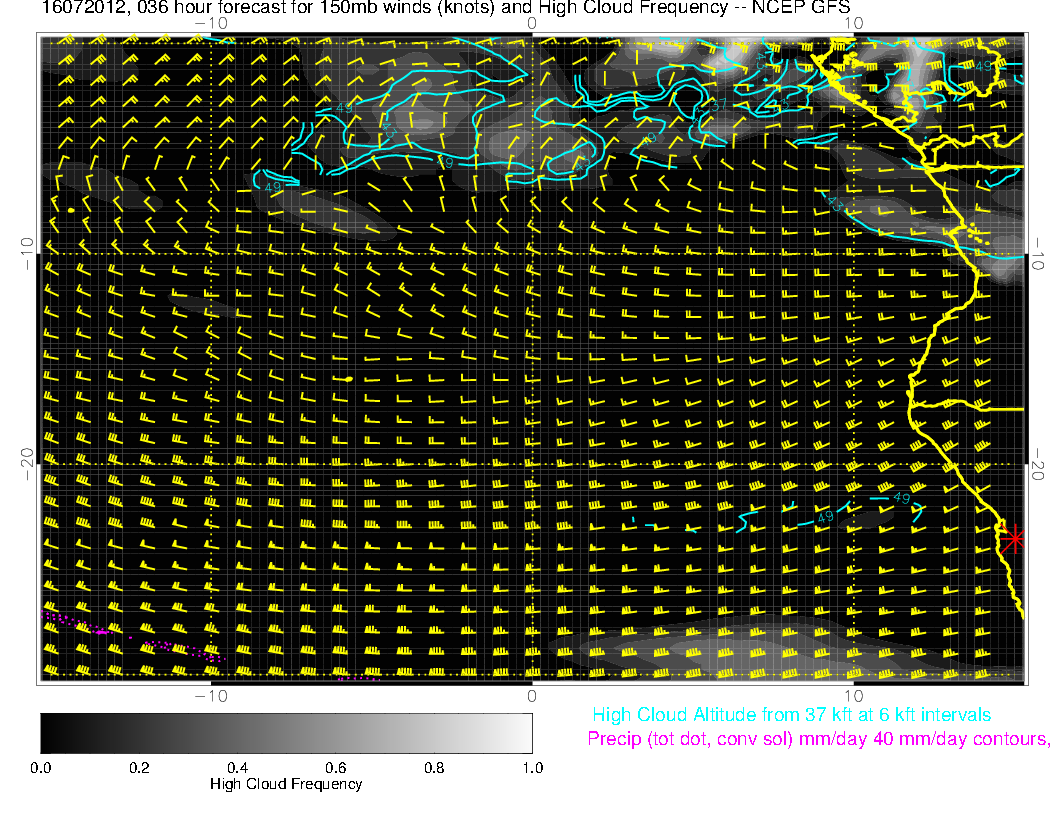This screenshot has height=816, width=1056.
Task: Click the 0.0 tick label on colorbar
Action: (41, 767)
